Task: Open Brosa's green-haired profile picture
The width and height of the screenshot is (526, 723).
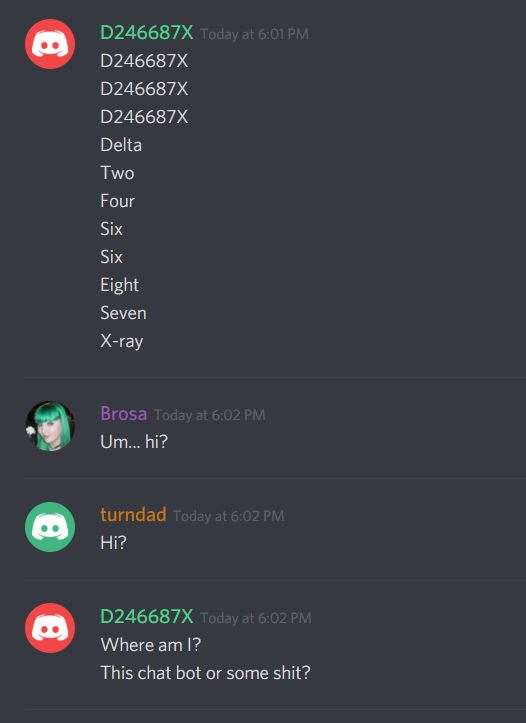Action: click(x=50, y=426)
